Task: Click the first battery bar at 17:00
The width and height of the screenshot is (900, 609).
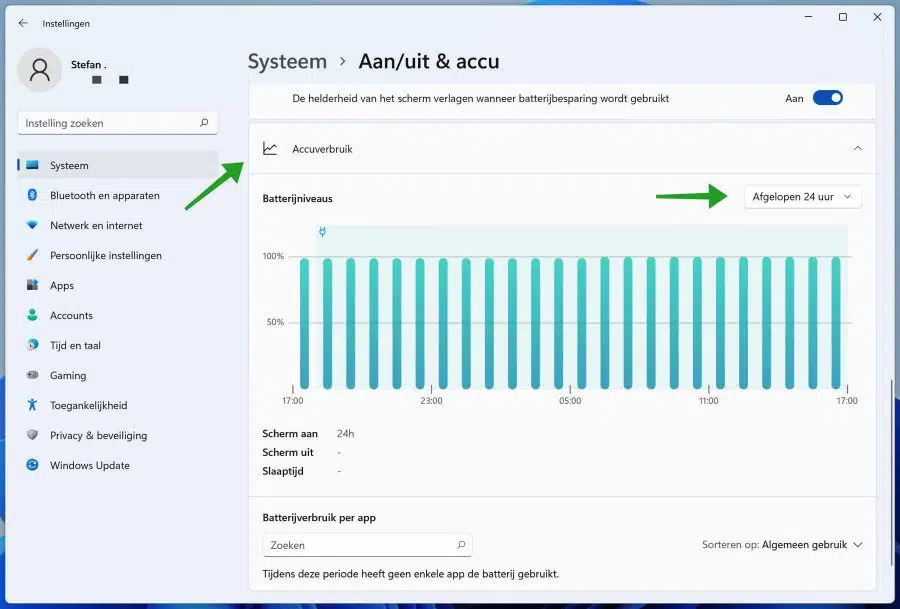Action: pos(304,323)
